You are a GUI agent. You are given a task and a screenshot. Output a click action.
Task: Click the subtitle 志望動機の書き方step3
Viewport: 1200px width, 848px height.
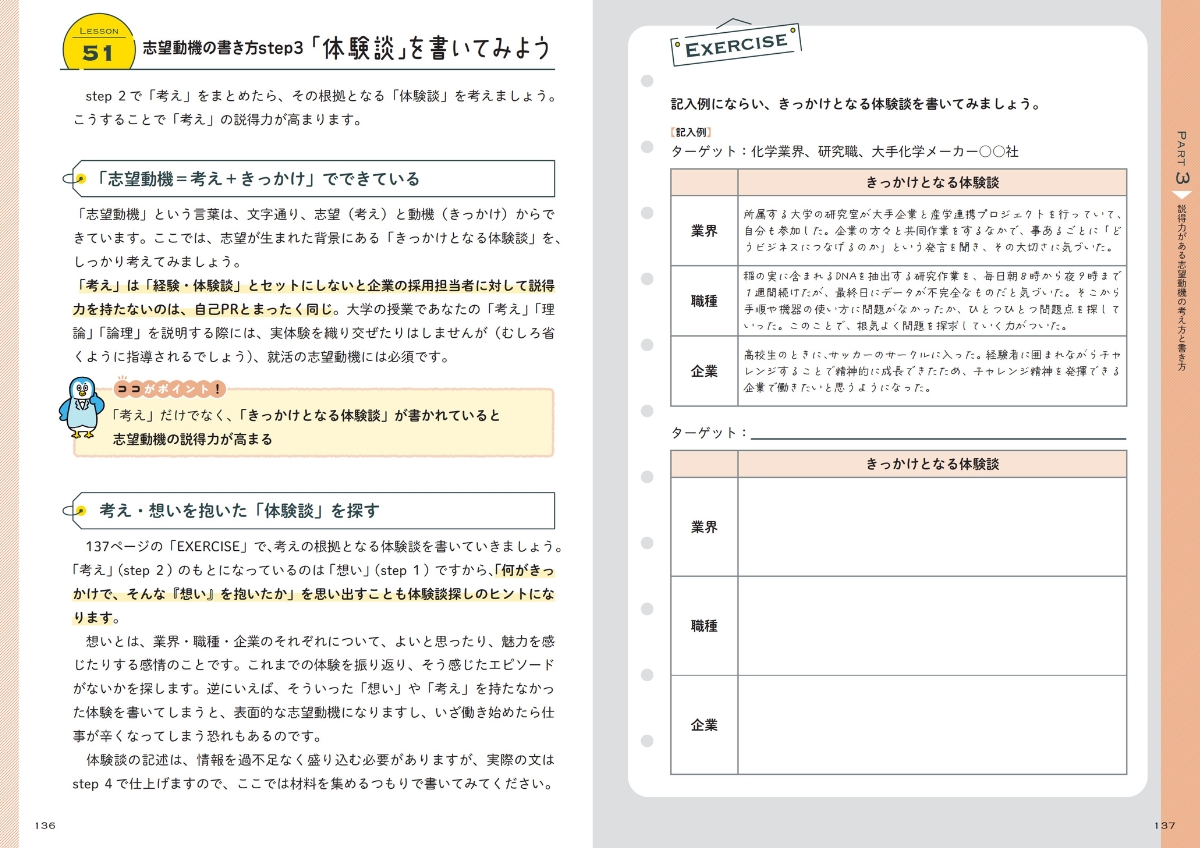pos(223,49)
